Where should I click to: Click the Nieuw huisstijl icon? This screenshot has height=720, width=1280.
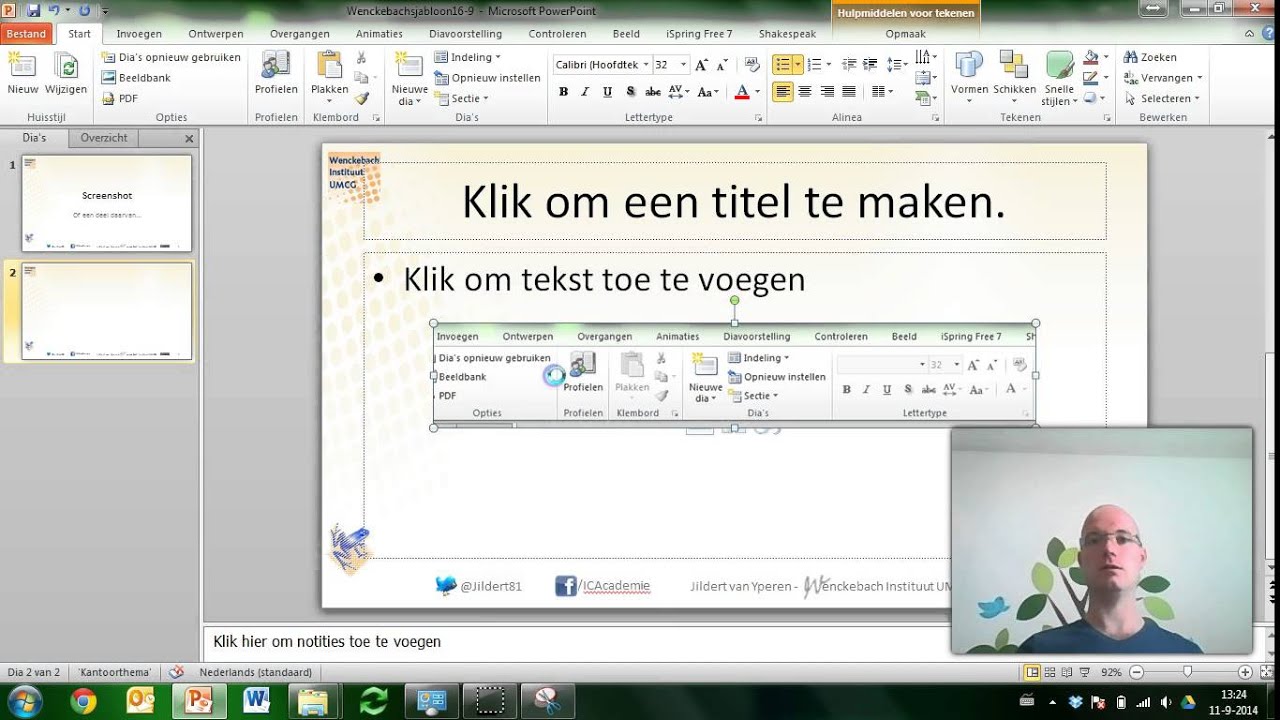point(22,72)
